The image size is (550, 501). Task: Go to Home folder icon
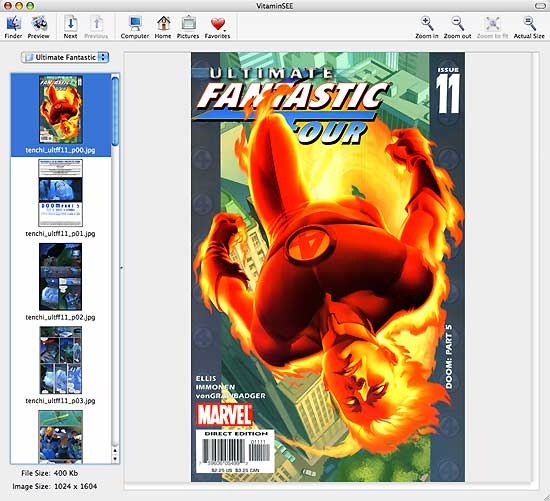pos(163,27)
